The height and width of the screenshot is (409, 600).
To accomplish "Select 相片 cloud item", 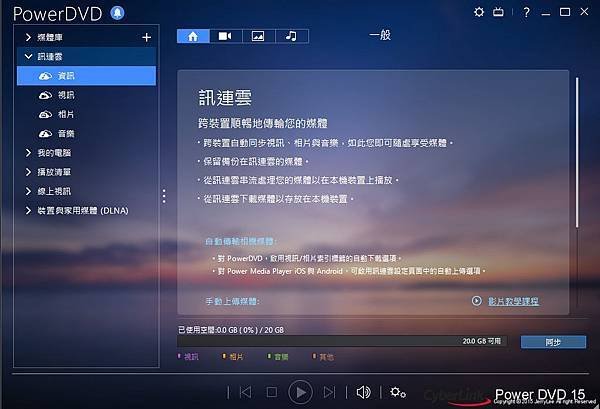I will point(86,114).
